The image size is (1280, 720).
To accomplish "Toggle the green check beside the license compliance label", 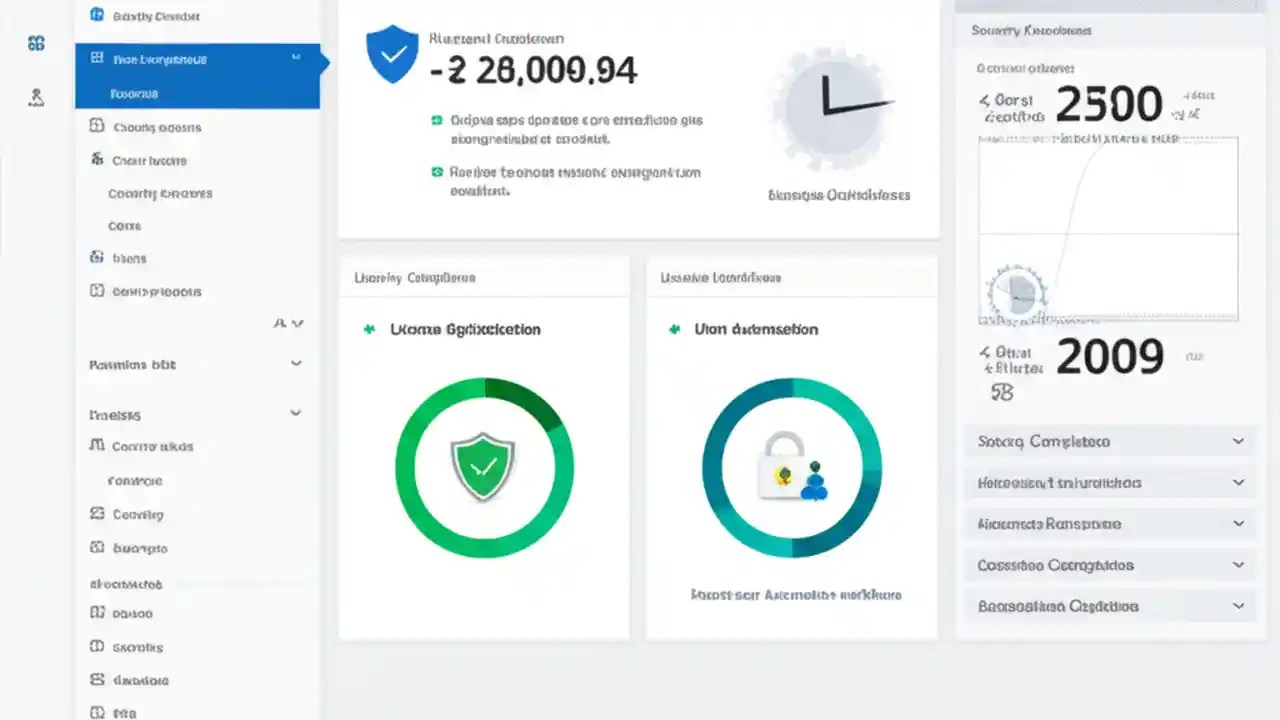I will click(x=368, y=329).
